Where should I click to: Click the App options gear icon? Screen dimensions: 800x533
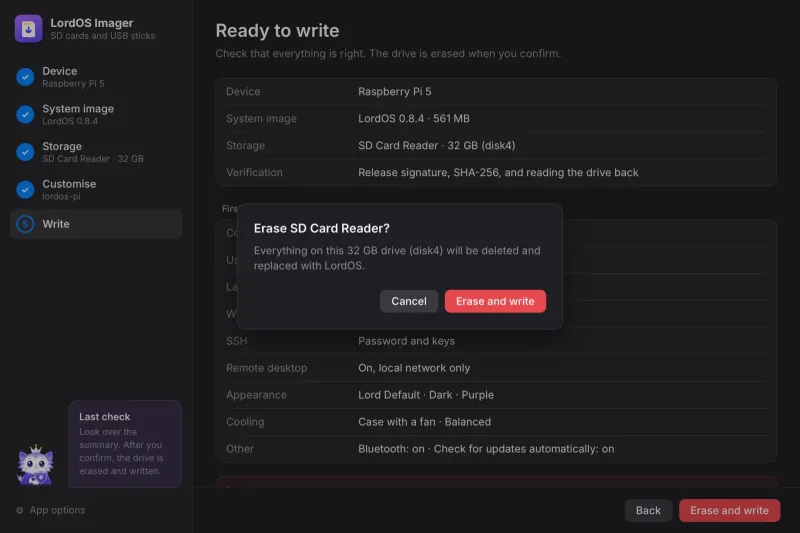point(19,510)
